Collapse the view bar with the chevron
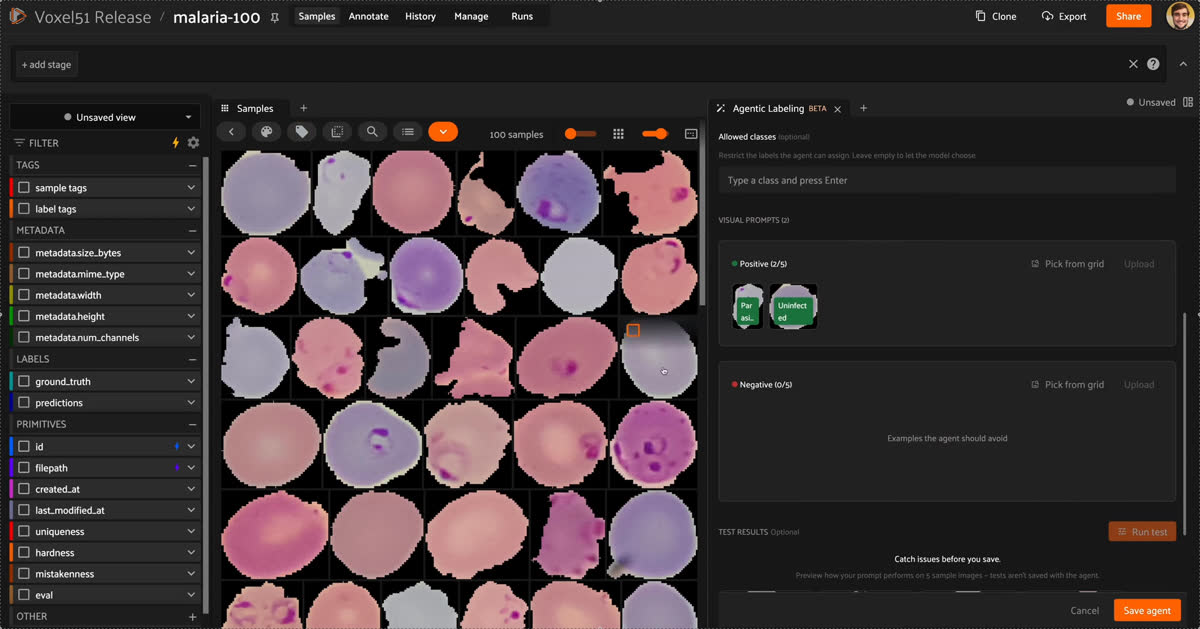Viewport: 1200px width, 629px height. pyautogui.click(x=1183, y=64)
